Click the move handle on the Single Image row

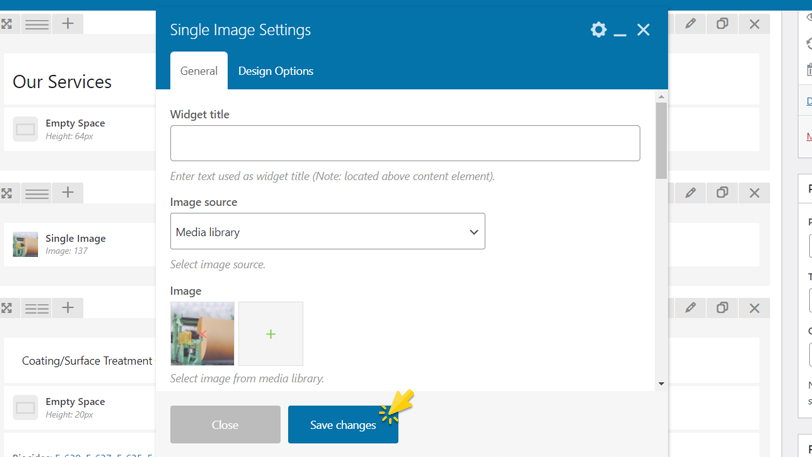coord(7,193)
